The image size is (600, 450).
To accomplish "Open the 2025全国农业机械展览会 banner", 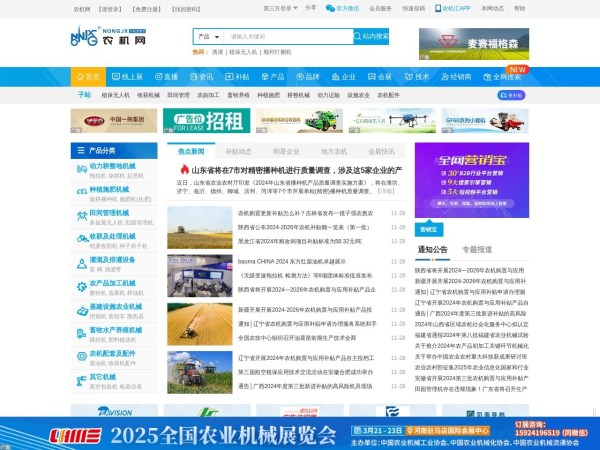I will tap(300, 434).
